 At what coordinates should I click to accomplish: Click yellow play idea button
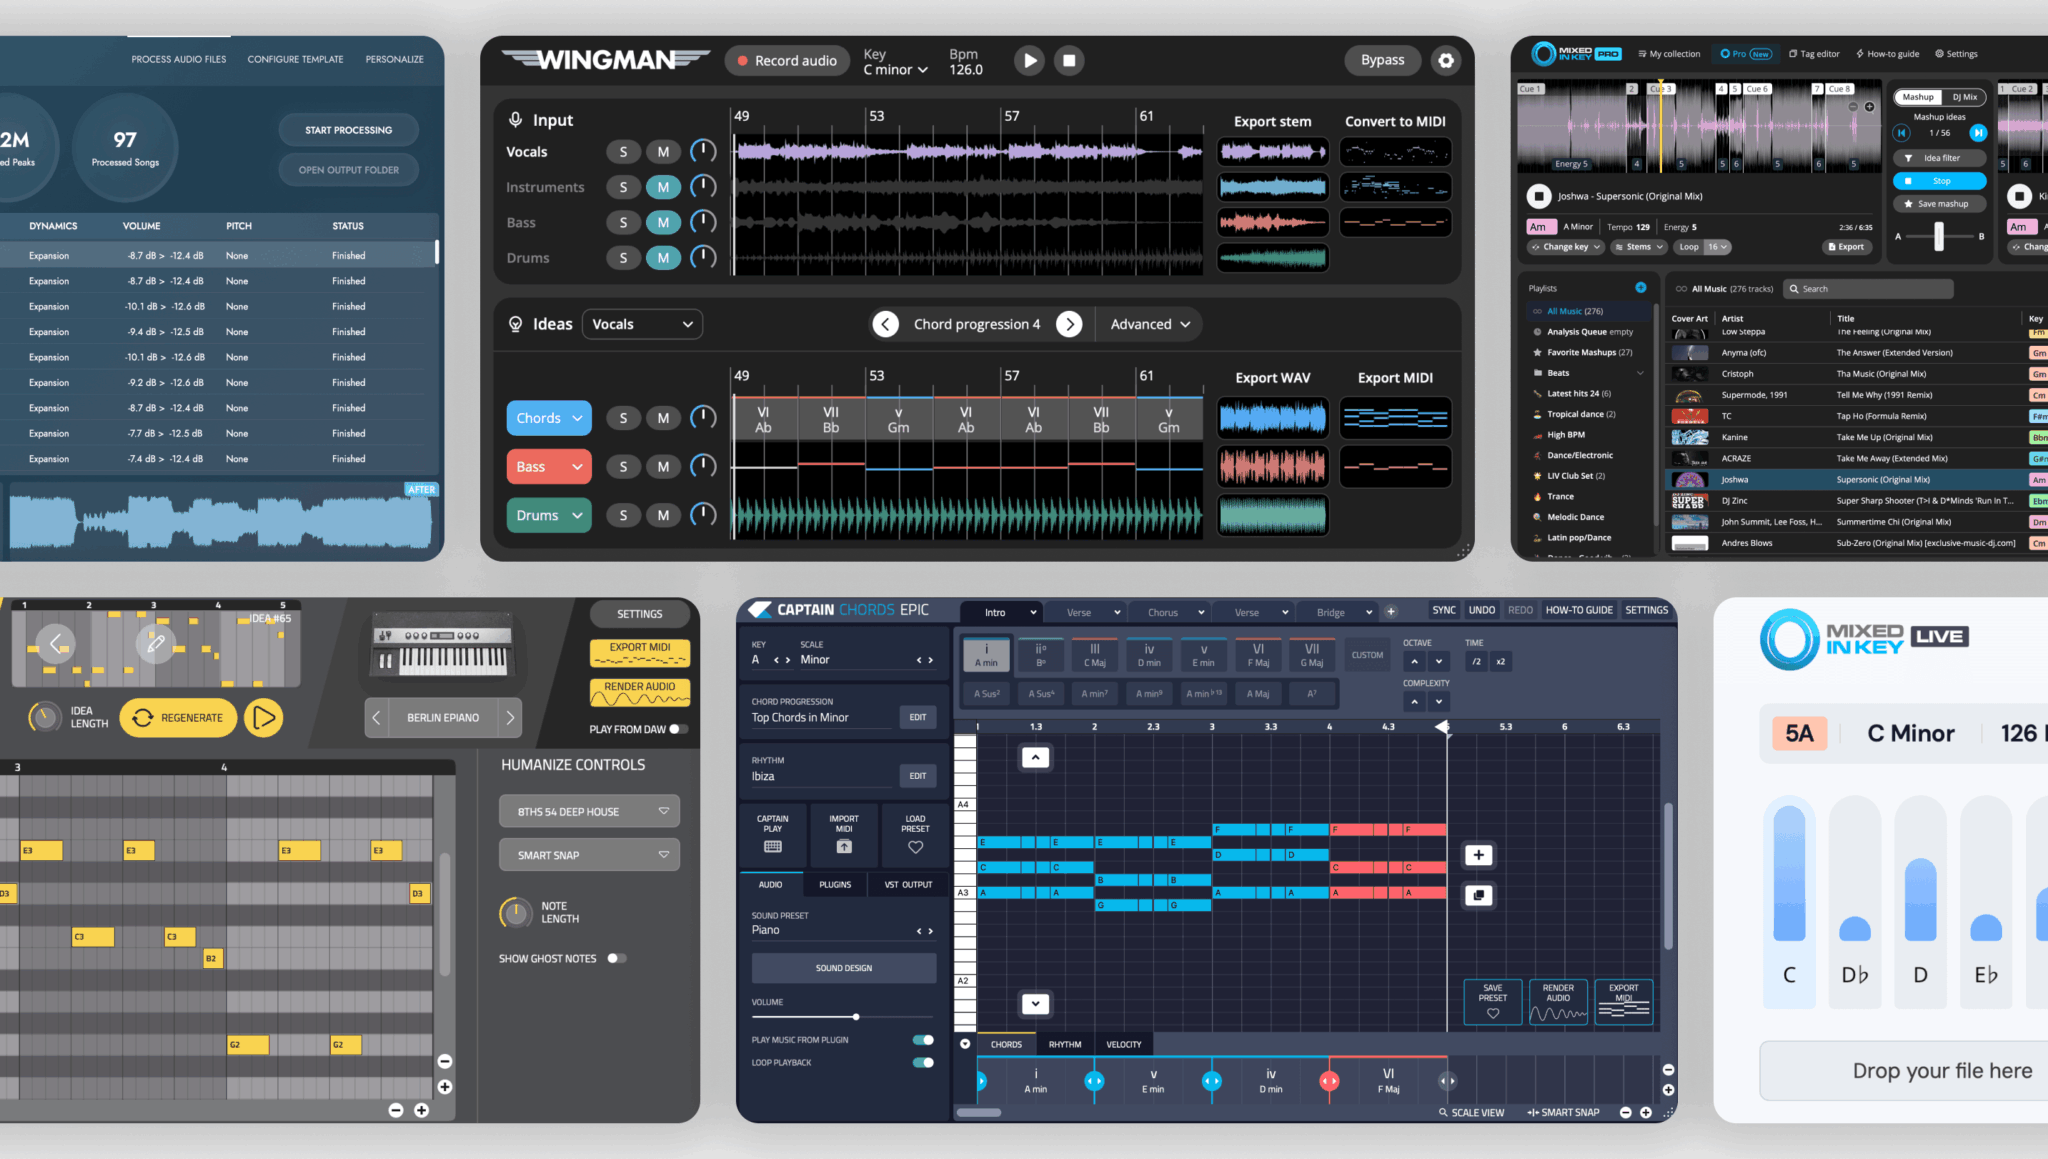pyautogui.click(x=264, y=718)
